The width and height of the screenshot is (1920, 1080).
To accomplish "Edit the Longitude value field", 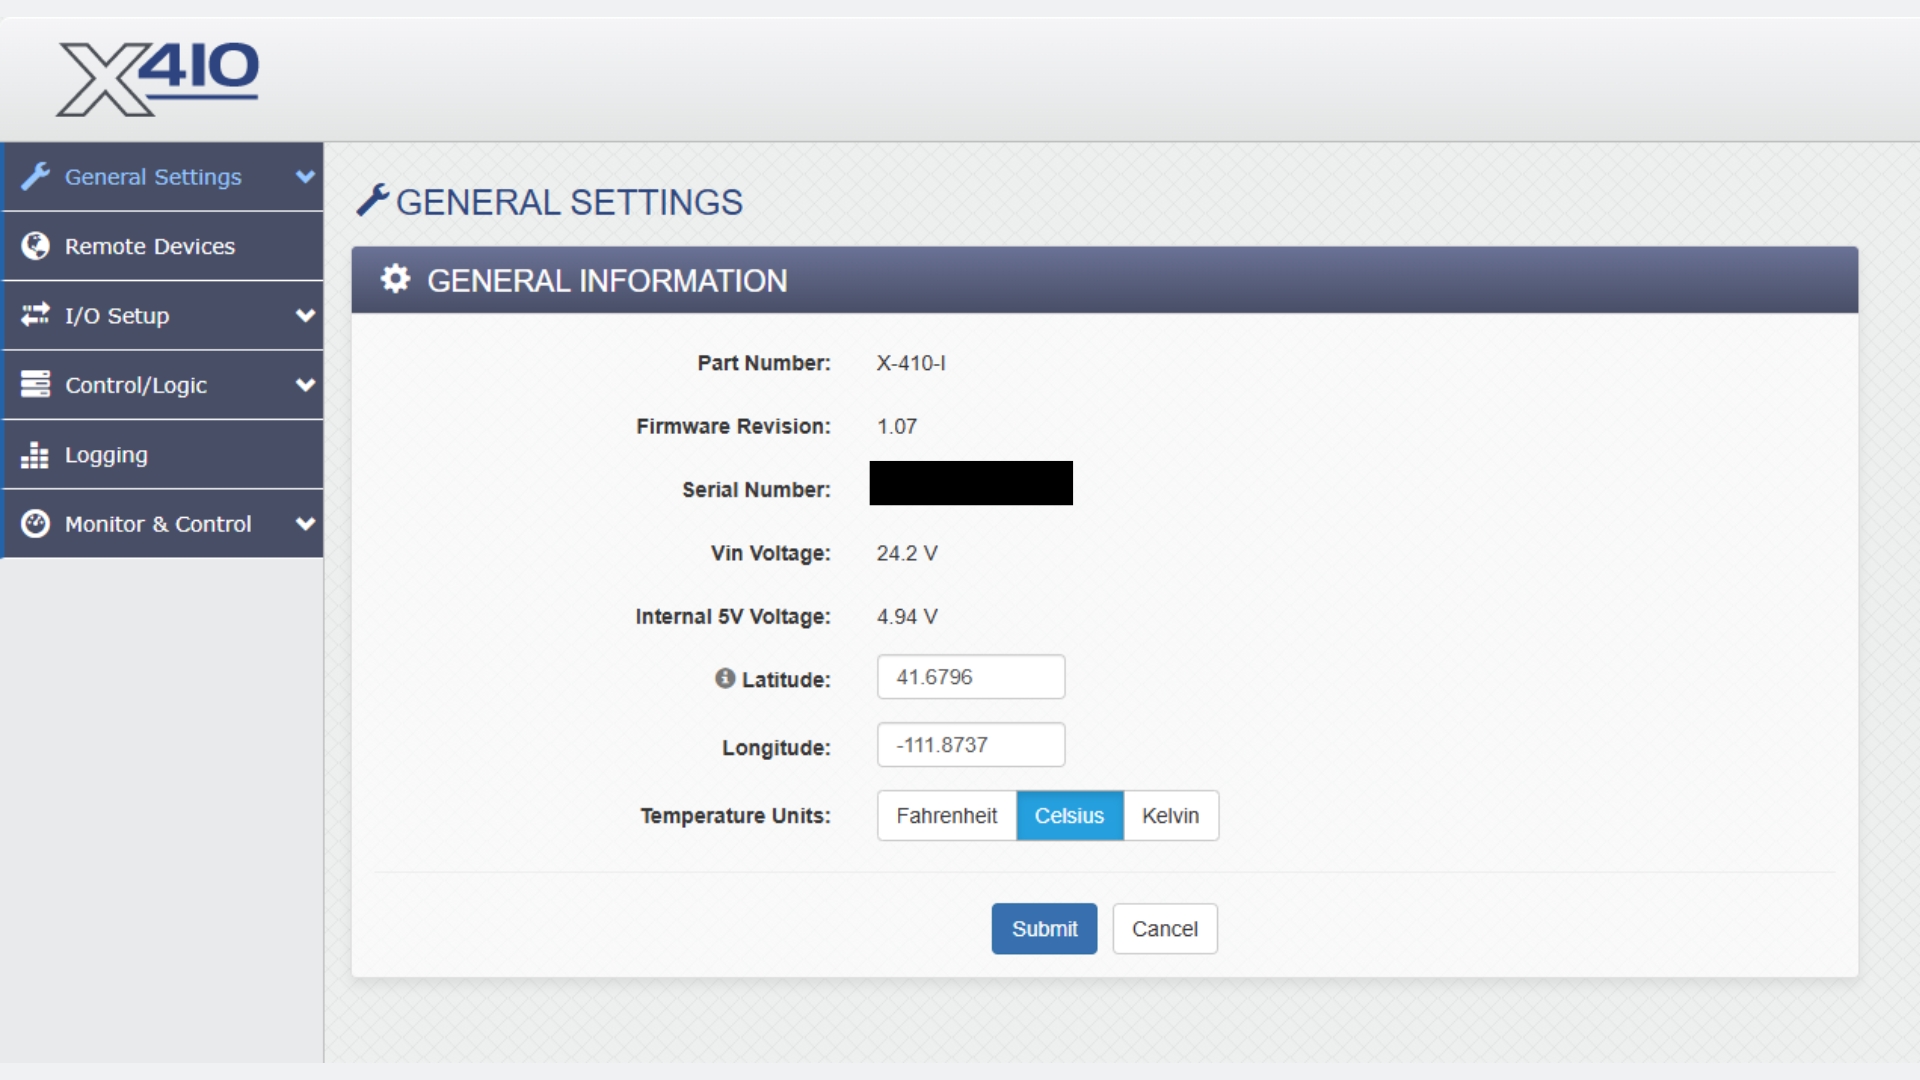I will click(x=969, y=744).
